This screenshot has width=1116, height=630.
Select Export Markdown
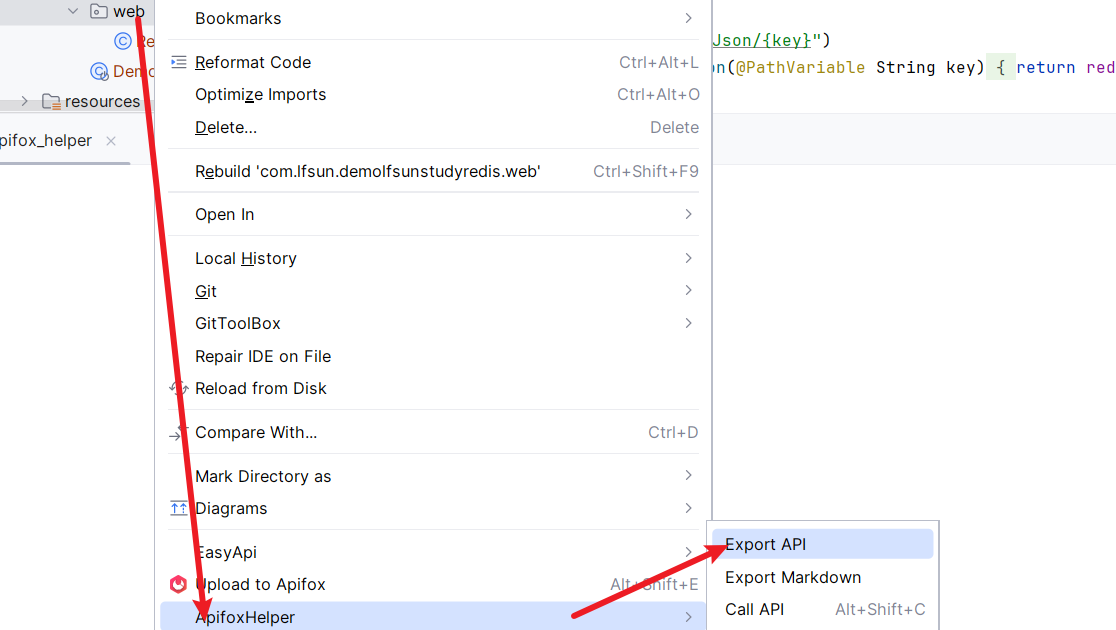click(x=793, y=577)
